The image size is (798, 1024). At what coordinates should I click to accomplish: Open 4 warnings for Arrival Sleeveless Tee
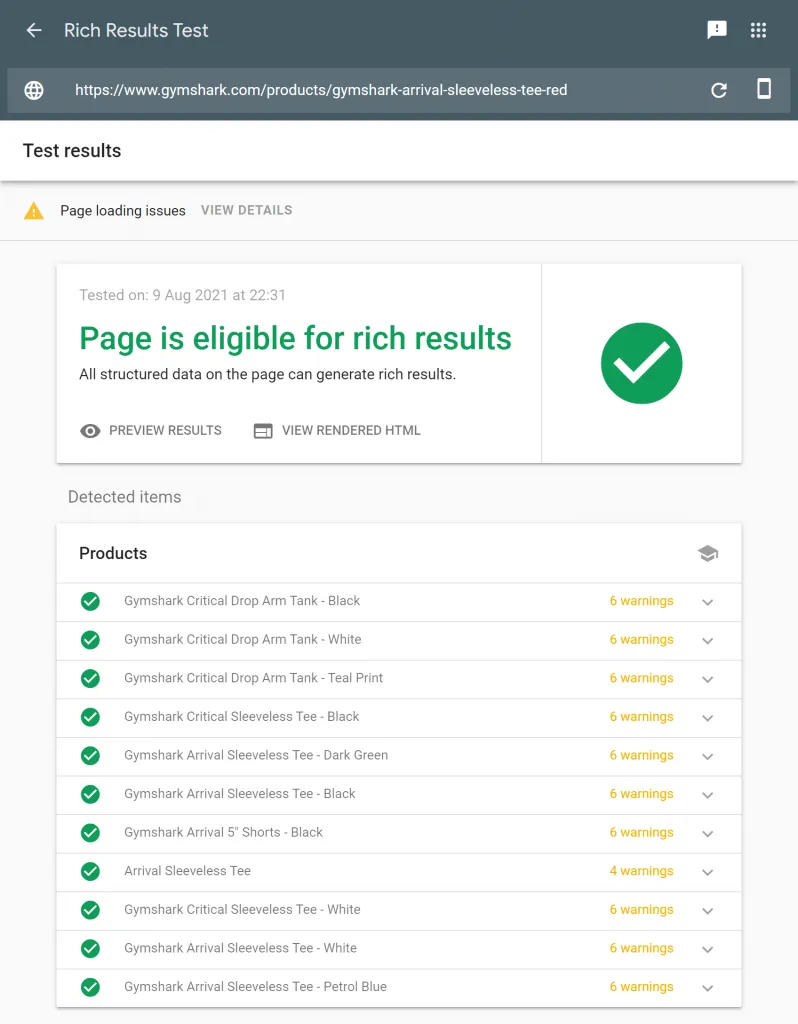point(641,871)
